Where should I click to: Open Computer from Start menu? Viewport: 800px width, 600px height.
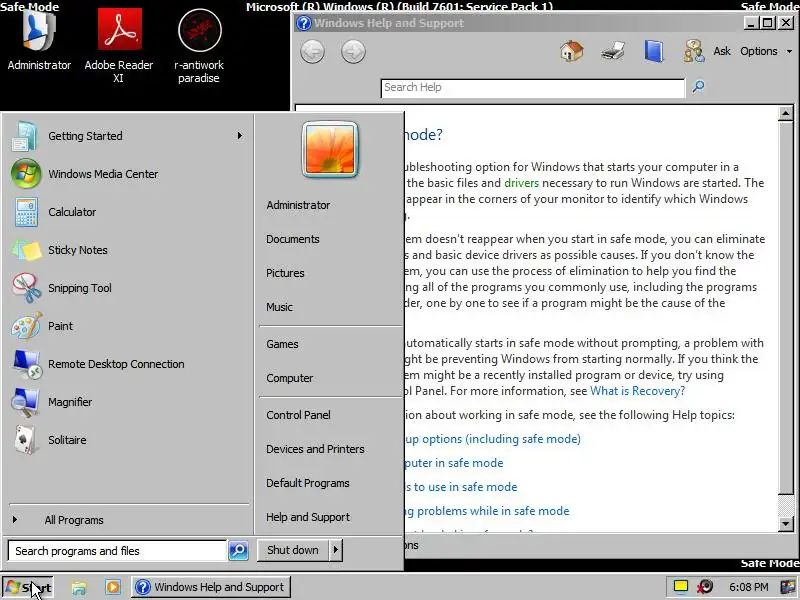tap(289, 378)
